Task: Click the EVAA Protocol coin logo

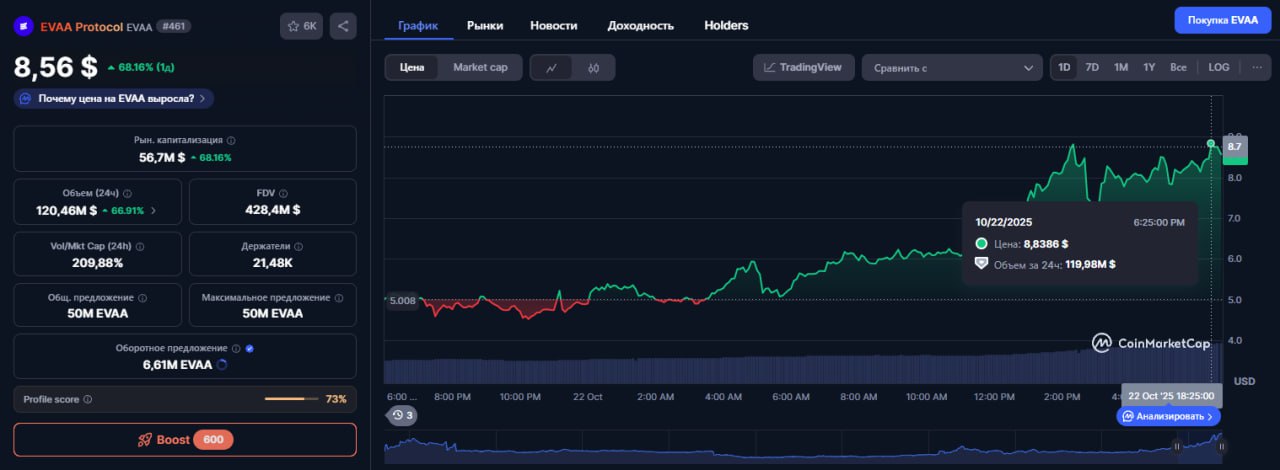Action: click(x=22, y=27)
